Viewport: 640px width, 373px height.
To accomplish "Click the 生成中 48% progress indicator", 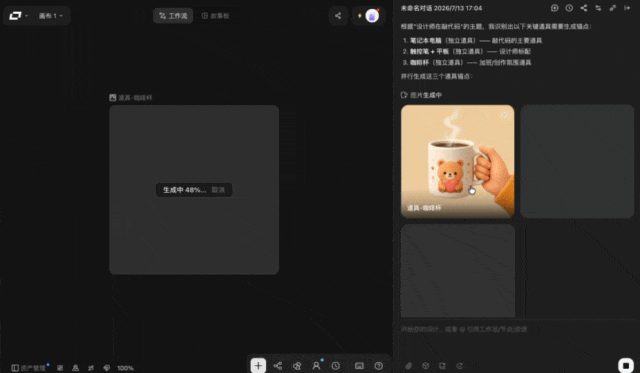I will [184, 190].
